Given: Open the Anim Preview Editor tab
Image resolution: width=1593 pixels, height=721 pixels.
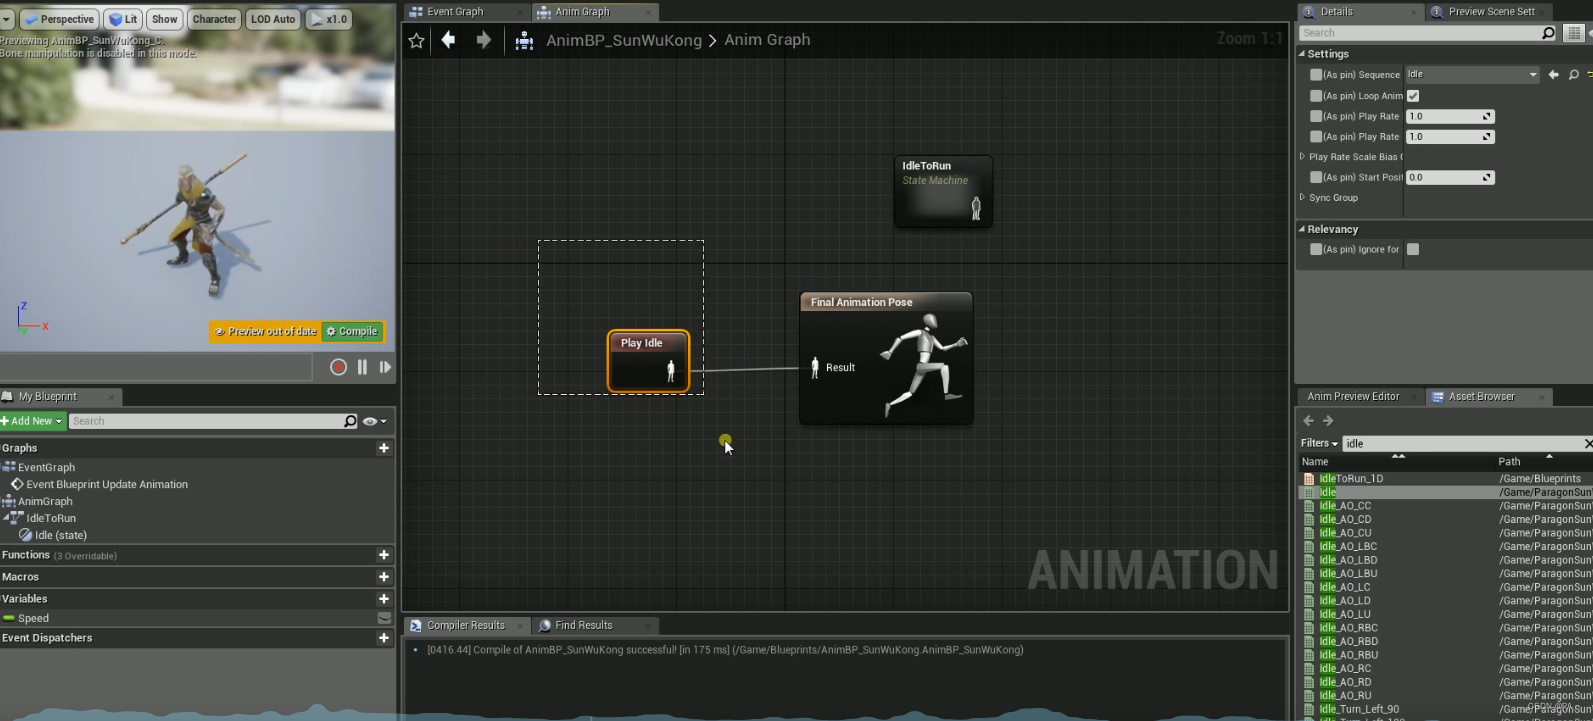Looking at the screenshot, I should click(x=1353, y=397).
